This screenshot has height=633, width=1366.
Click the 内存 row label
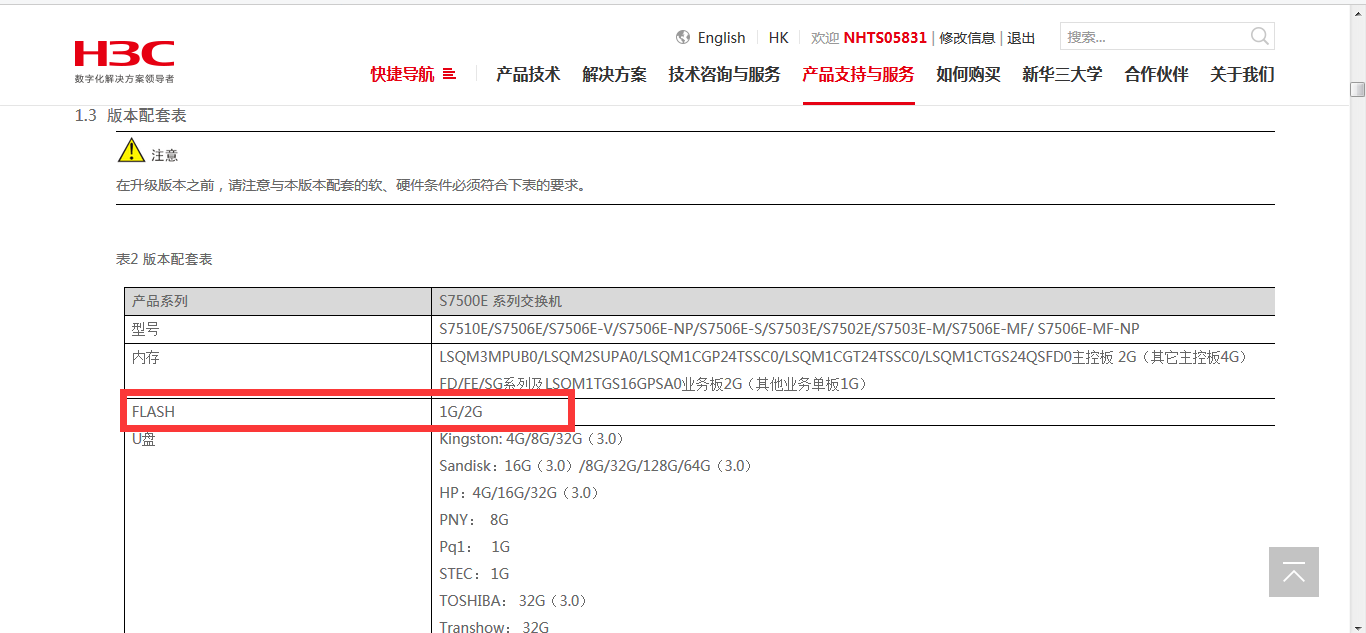[x=146, y=357]
